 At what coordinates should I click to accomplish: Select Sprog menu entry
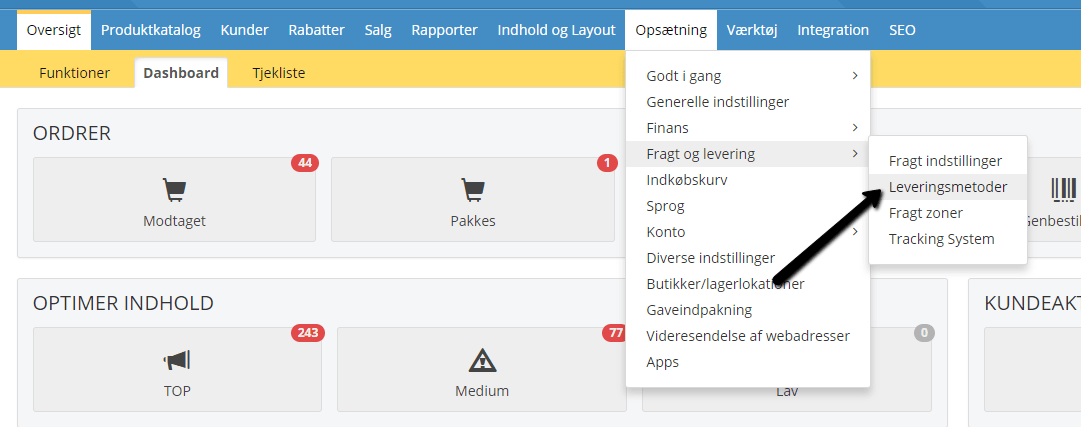[x=748, y=206]
